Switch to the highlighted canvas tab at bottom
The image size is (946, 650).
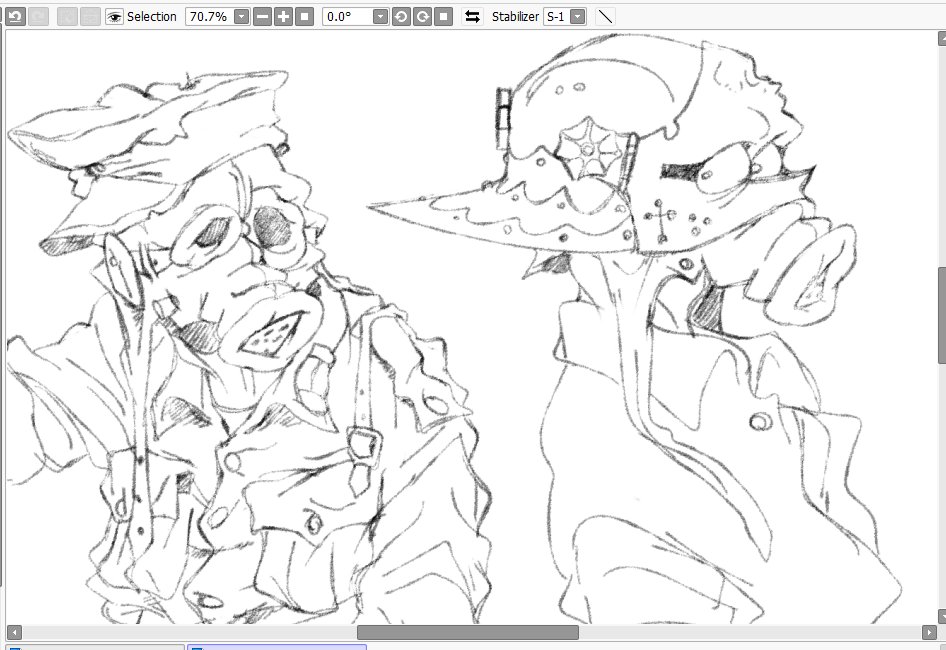click(277, 647)
